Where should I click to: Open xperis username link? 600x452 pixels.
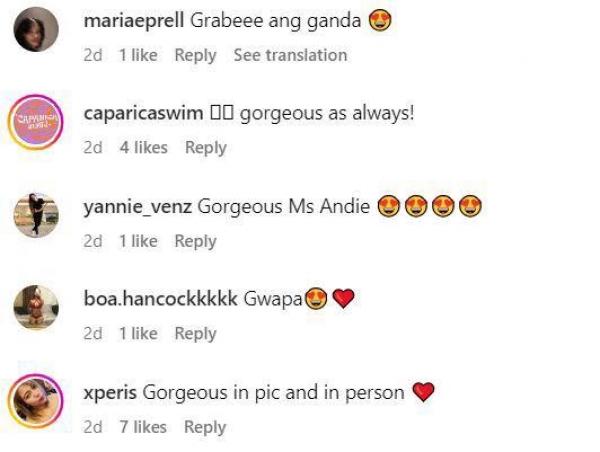click(x=110, y=393)
